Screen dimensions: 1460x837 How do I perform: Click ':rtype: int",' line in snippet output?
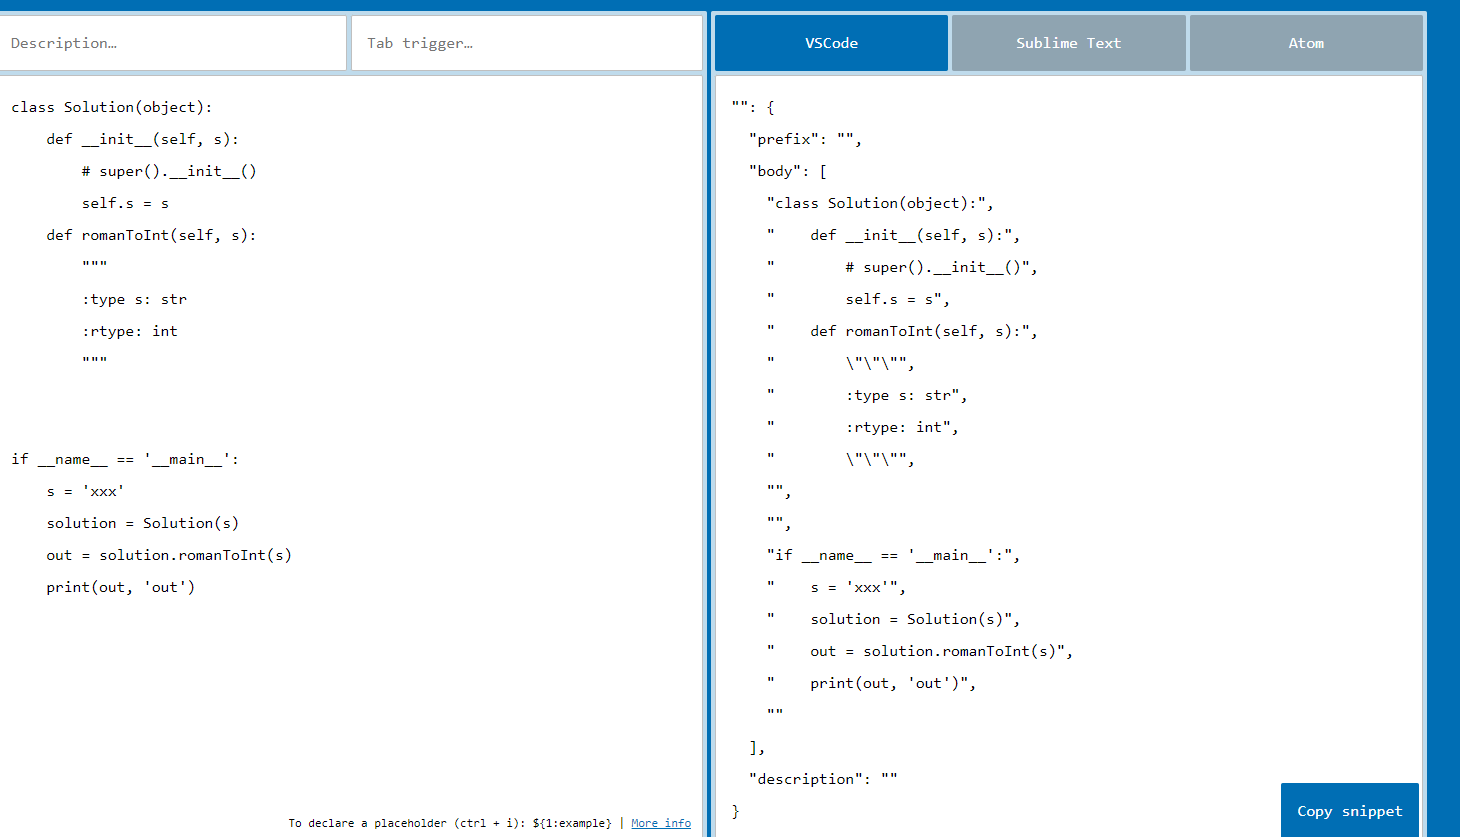pos(902,427)
